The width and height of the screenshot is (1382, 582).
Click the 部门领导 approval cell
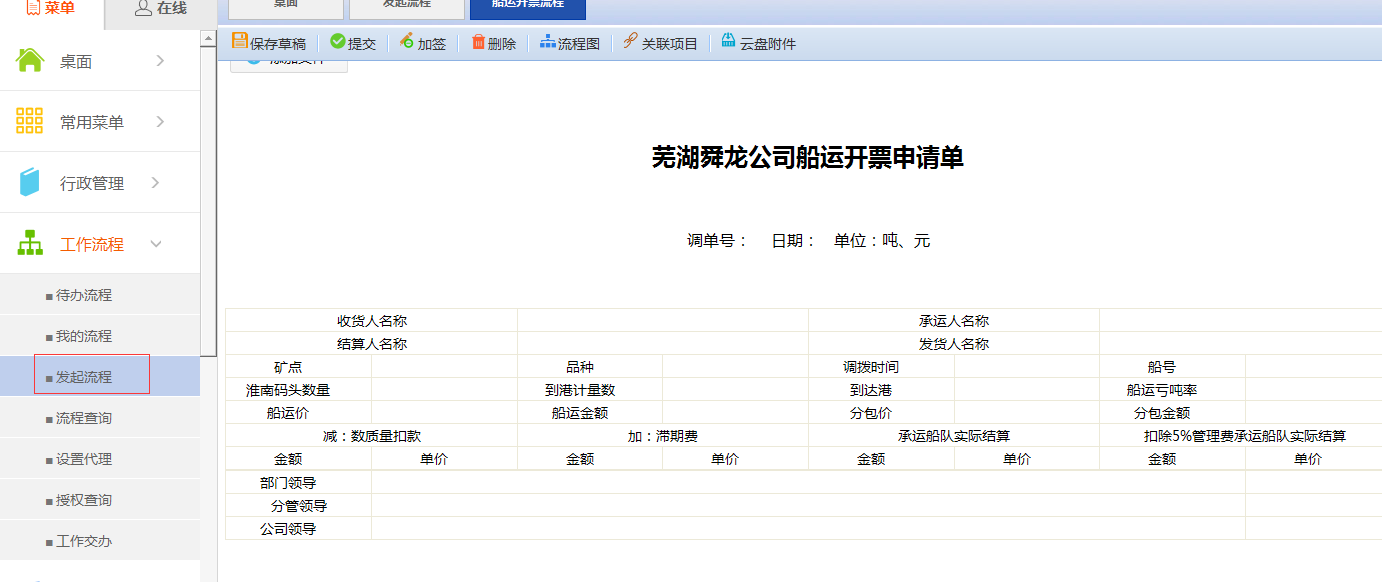click(x=808, y=483)
